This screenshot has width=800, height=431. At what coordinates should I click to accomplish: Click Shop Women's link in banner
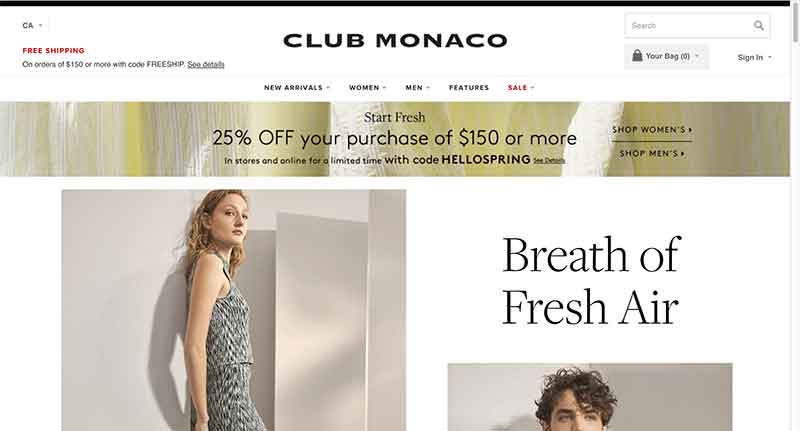pos(652,130)
